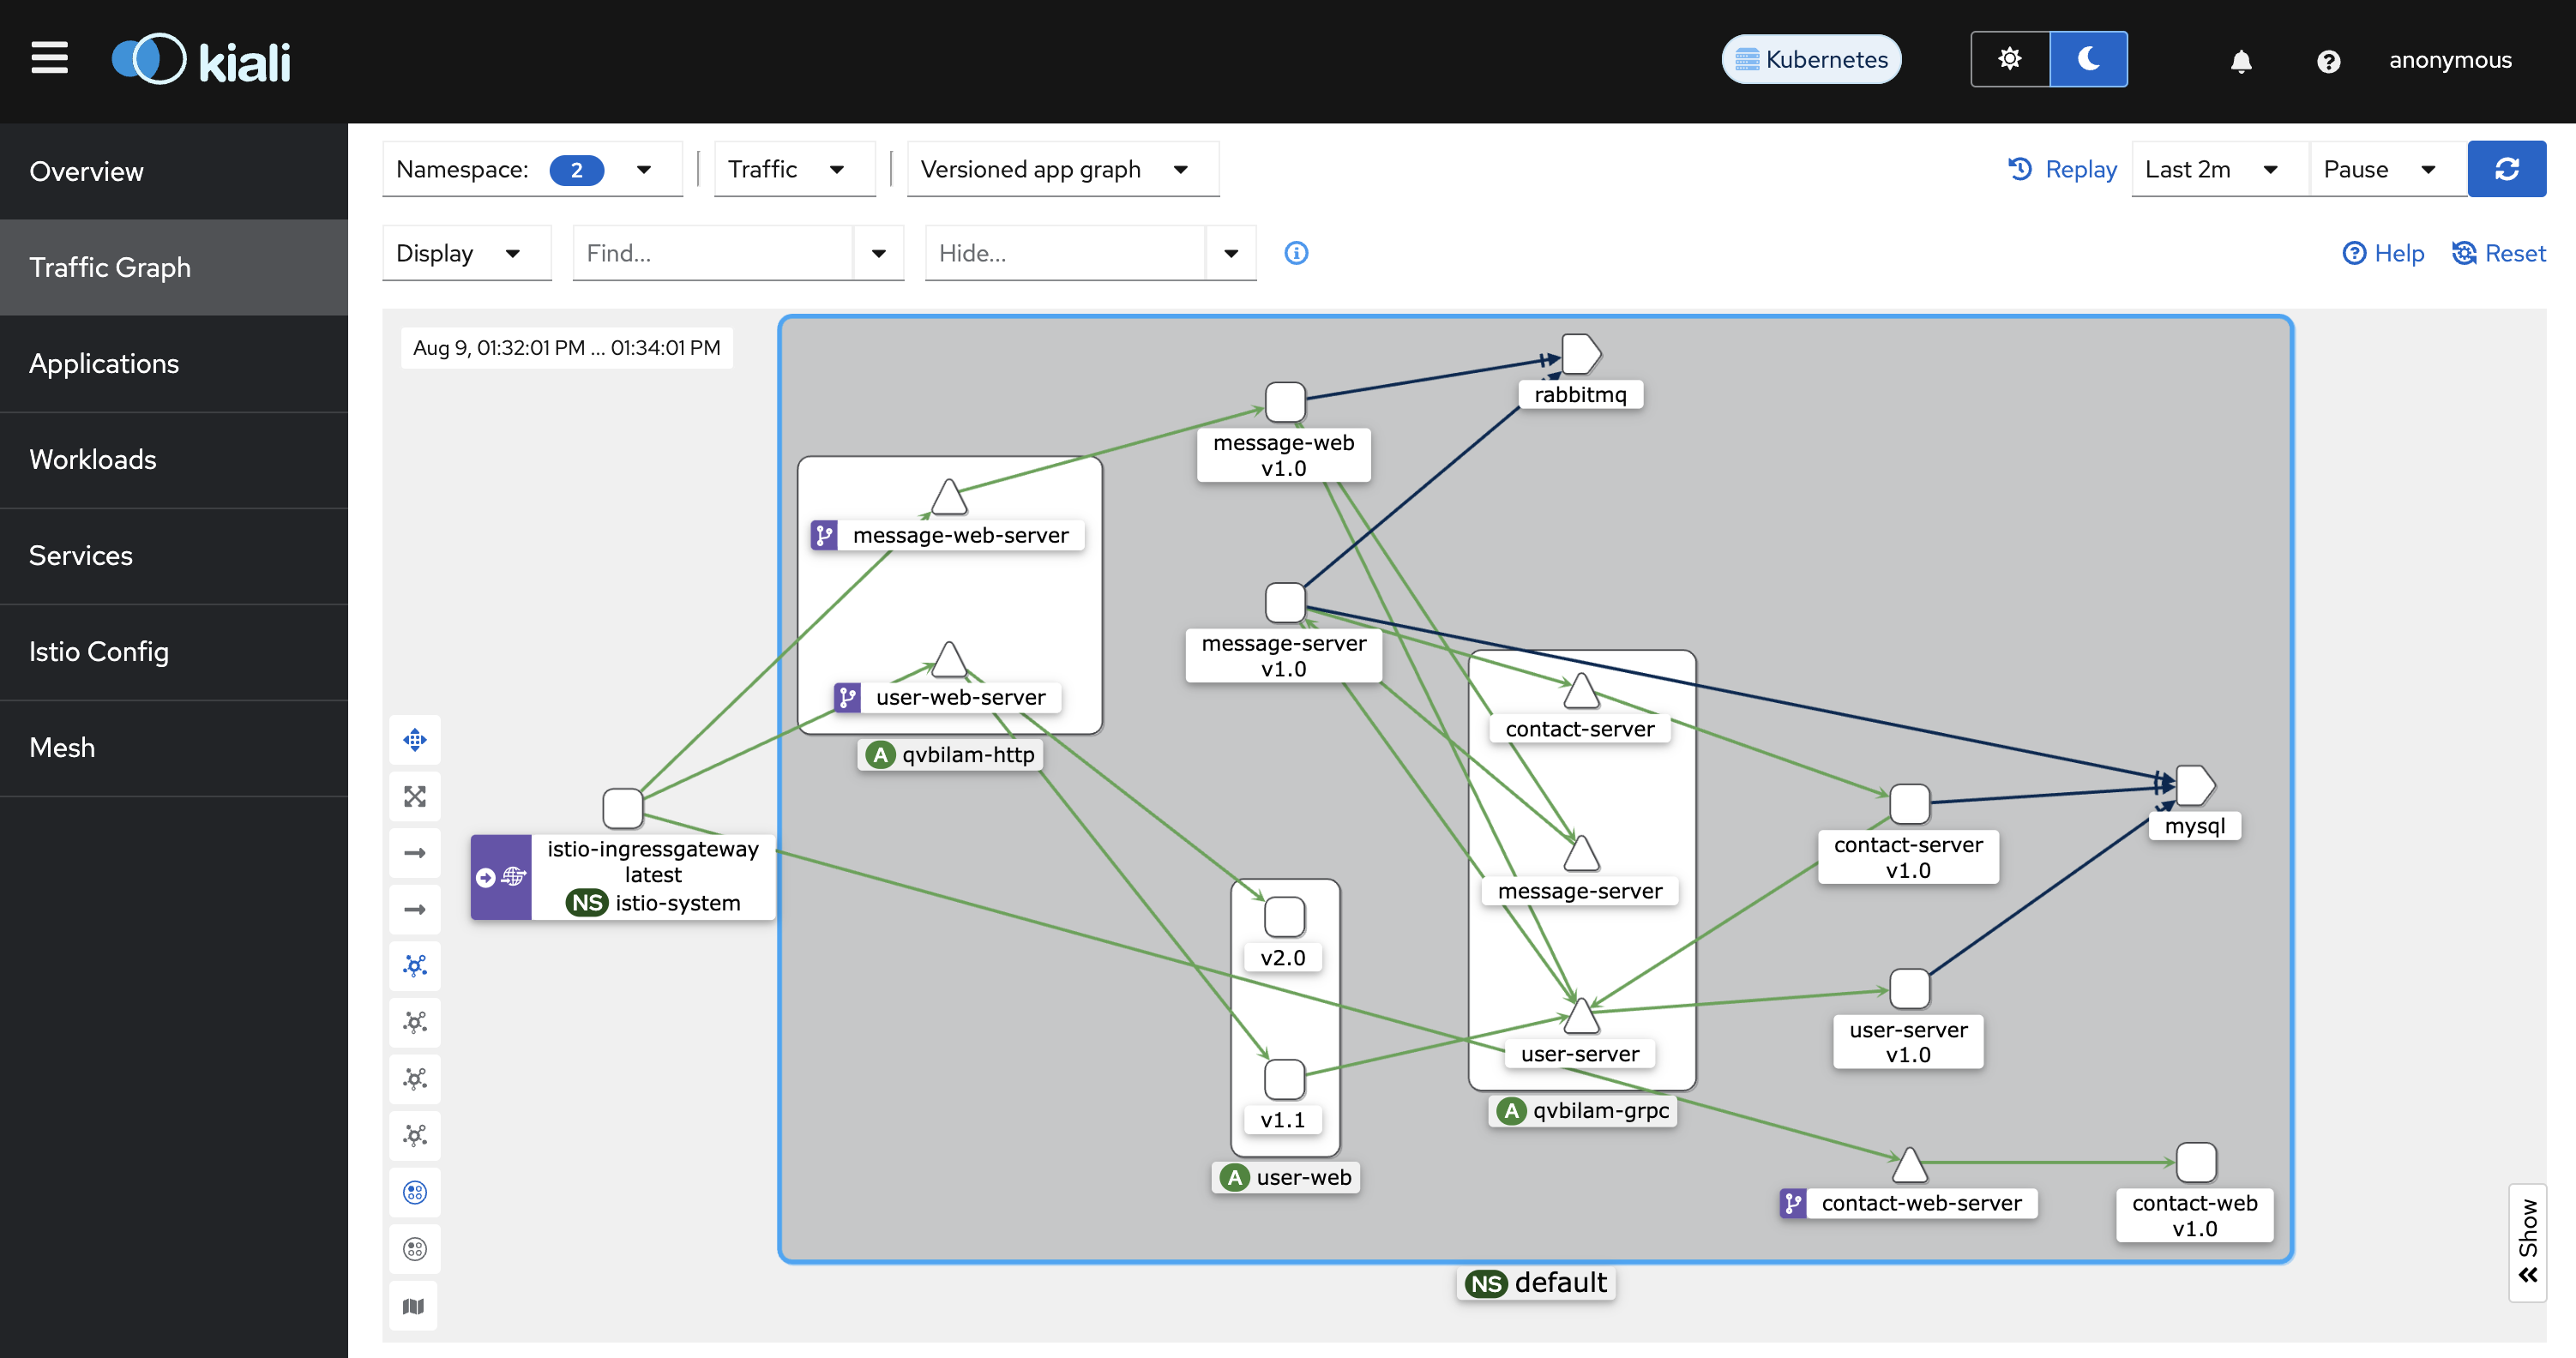Click the user-web v1.1 node
The image size is (2576, 1358).
(1285, 1079)
